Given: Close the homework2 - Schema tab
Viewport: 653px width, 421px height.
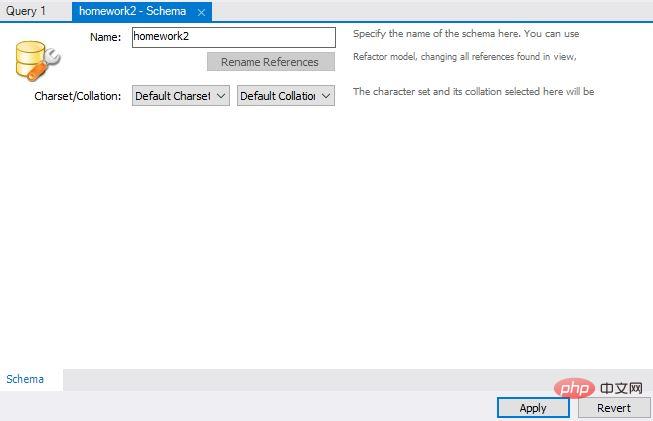Looking at the screenshot, I should point(201,12).
